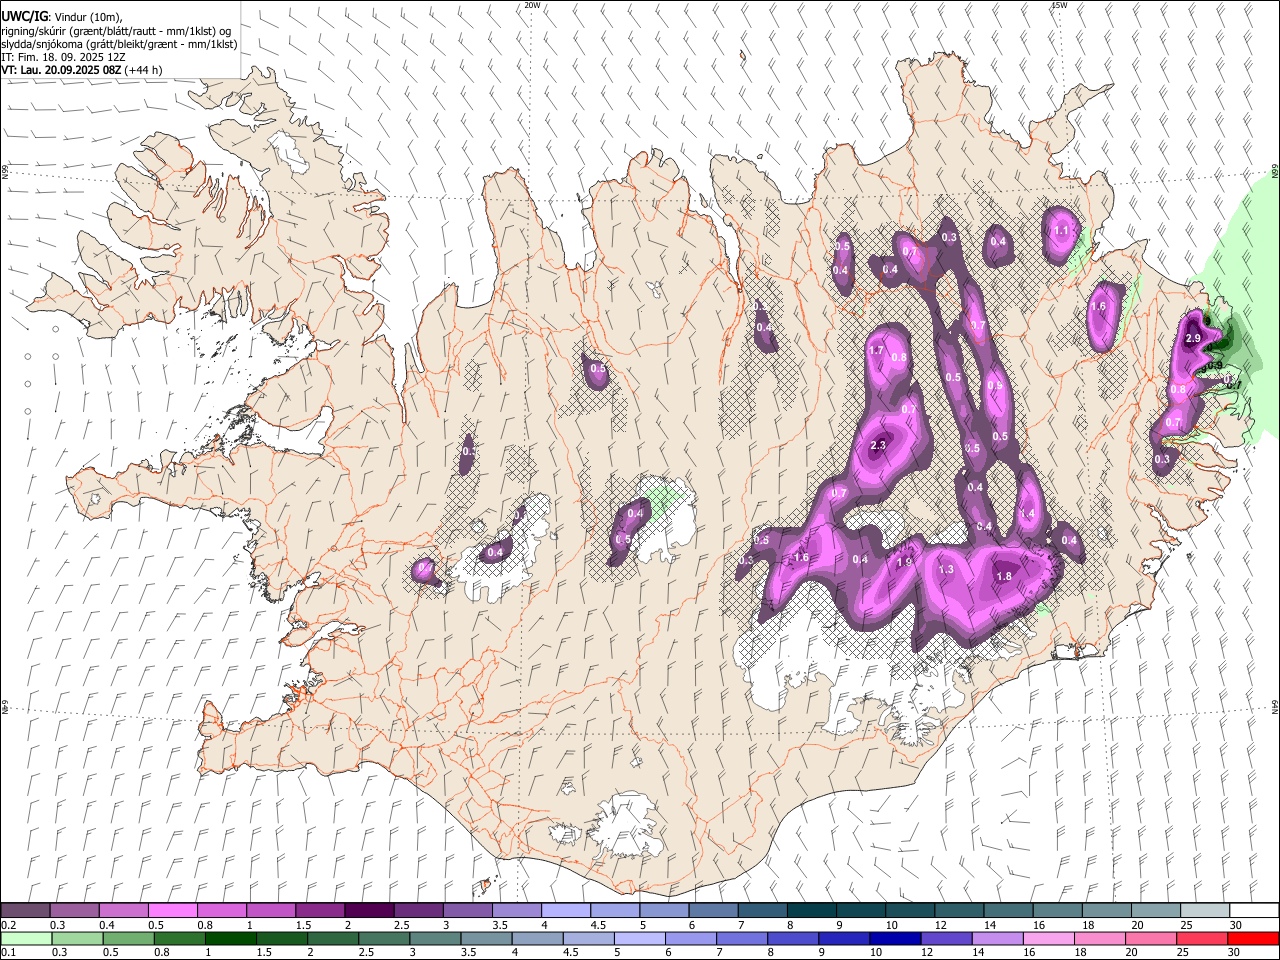
Task: Select the lavender upper swatch between 4 and 4.5
Action: pyautogui.click(x=564, y=910)
